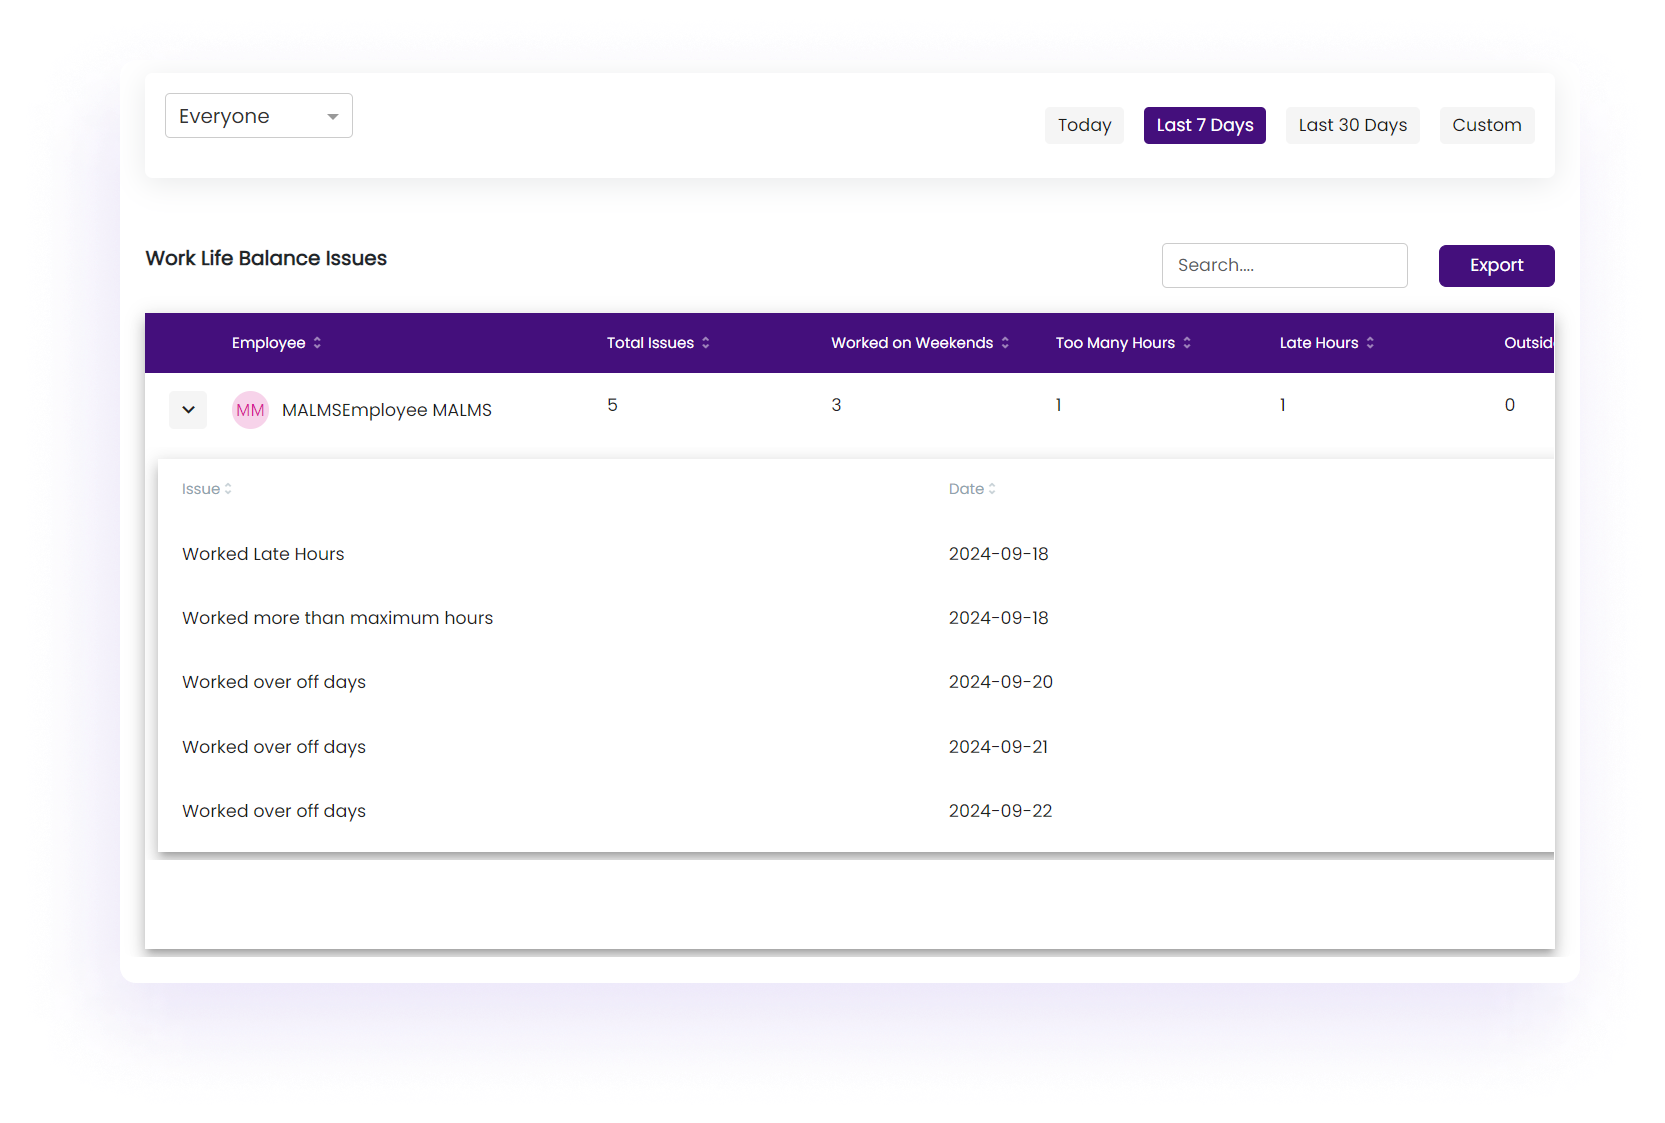Sort using Too Many Hours arrows
Screen dimensions: 1665x1123
click(x=1187, y=343)
